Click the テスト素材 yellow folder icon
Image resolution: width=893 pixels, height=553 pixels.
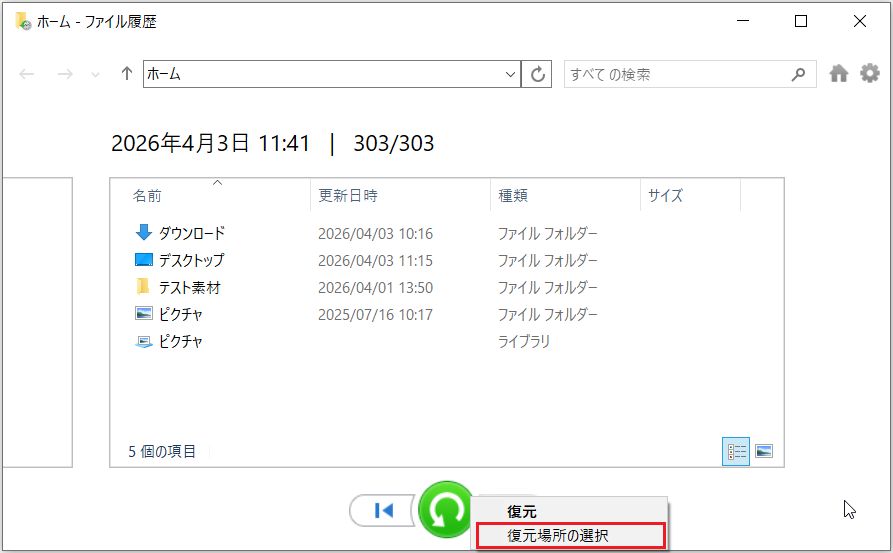tap(143, 286)
